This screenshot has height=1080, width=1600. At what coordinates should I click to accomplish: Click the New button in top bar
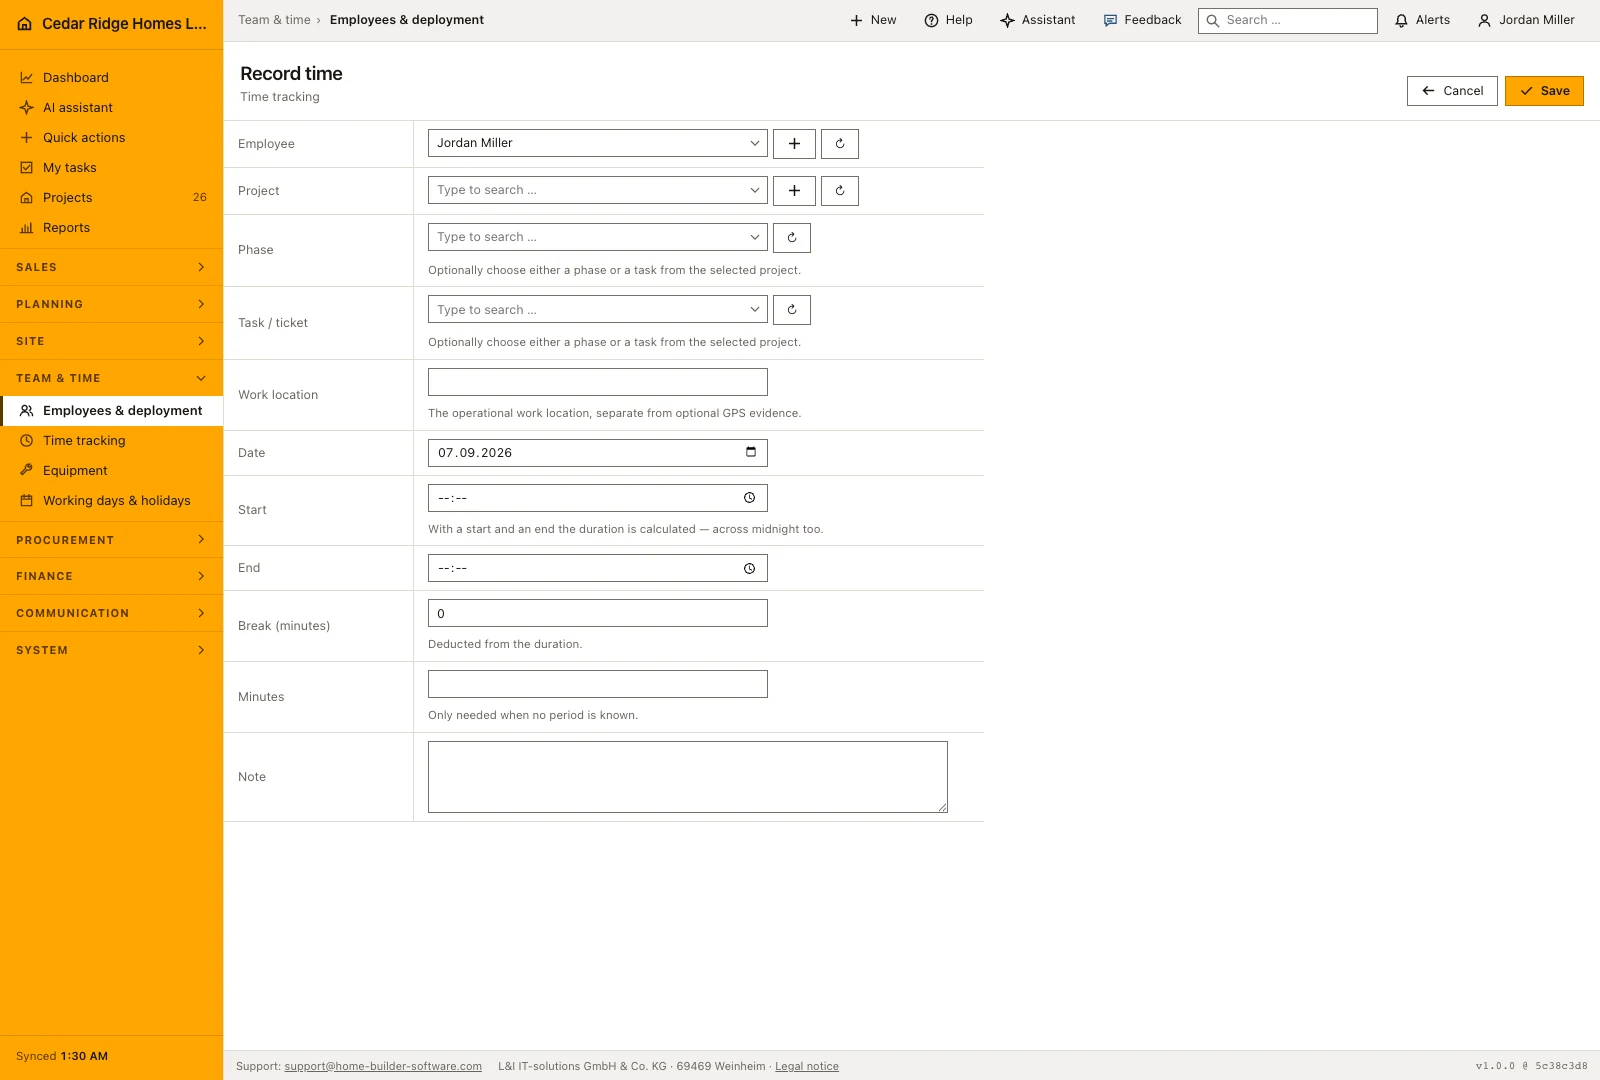pyautogui.click(x=873, y=20)
